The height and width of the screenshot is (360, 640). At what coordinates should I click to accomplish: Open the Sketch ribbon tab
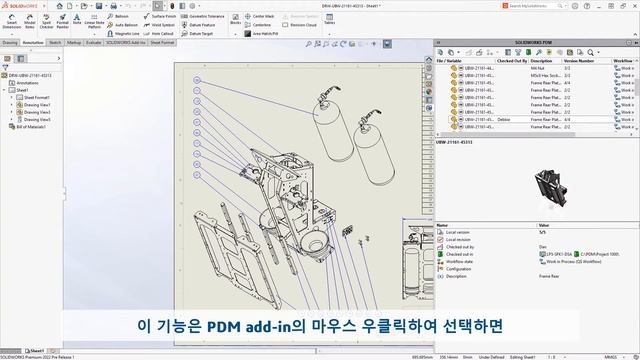[x=55, y=42]
